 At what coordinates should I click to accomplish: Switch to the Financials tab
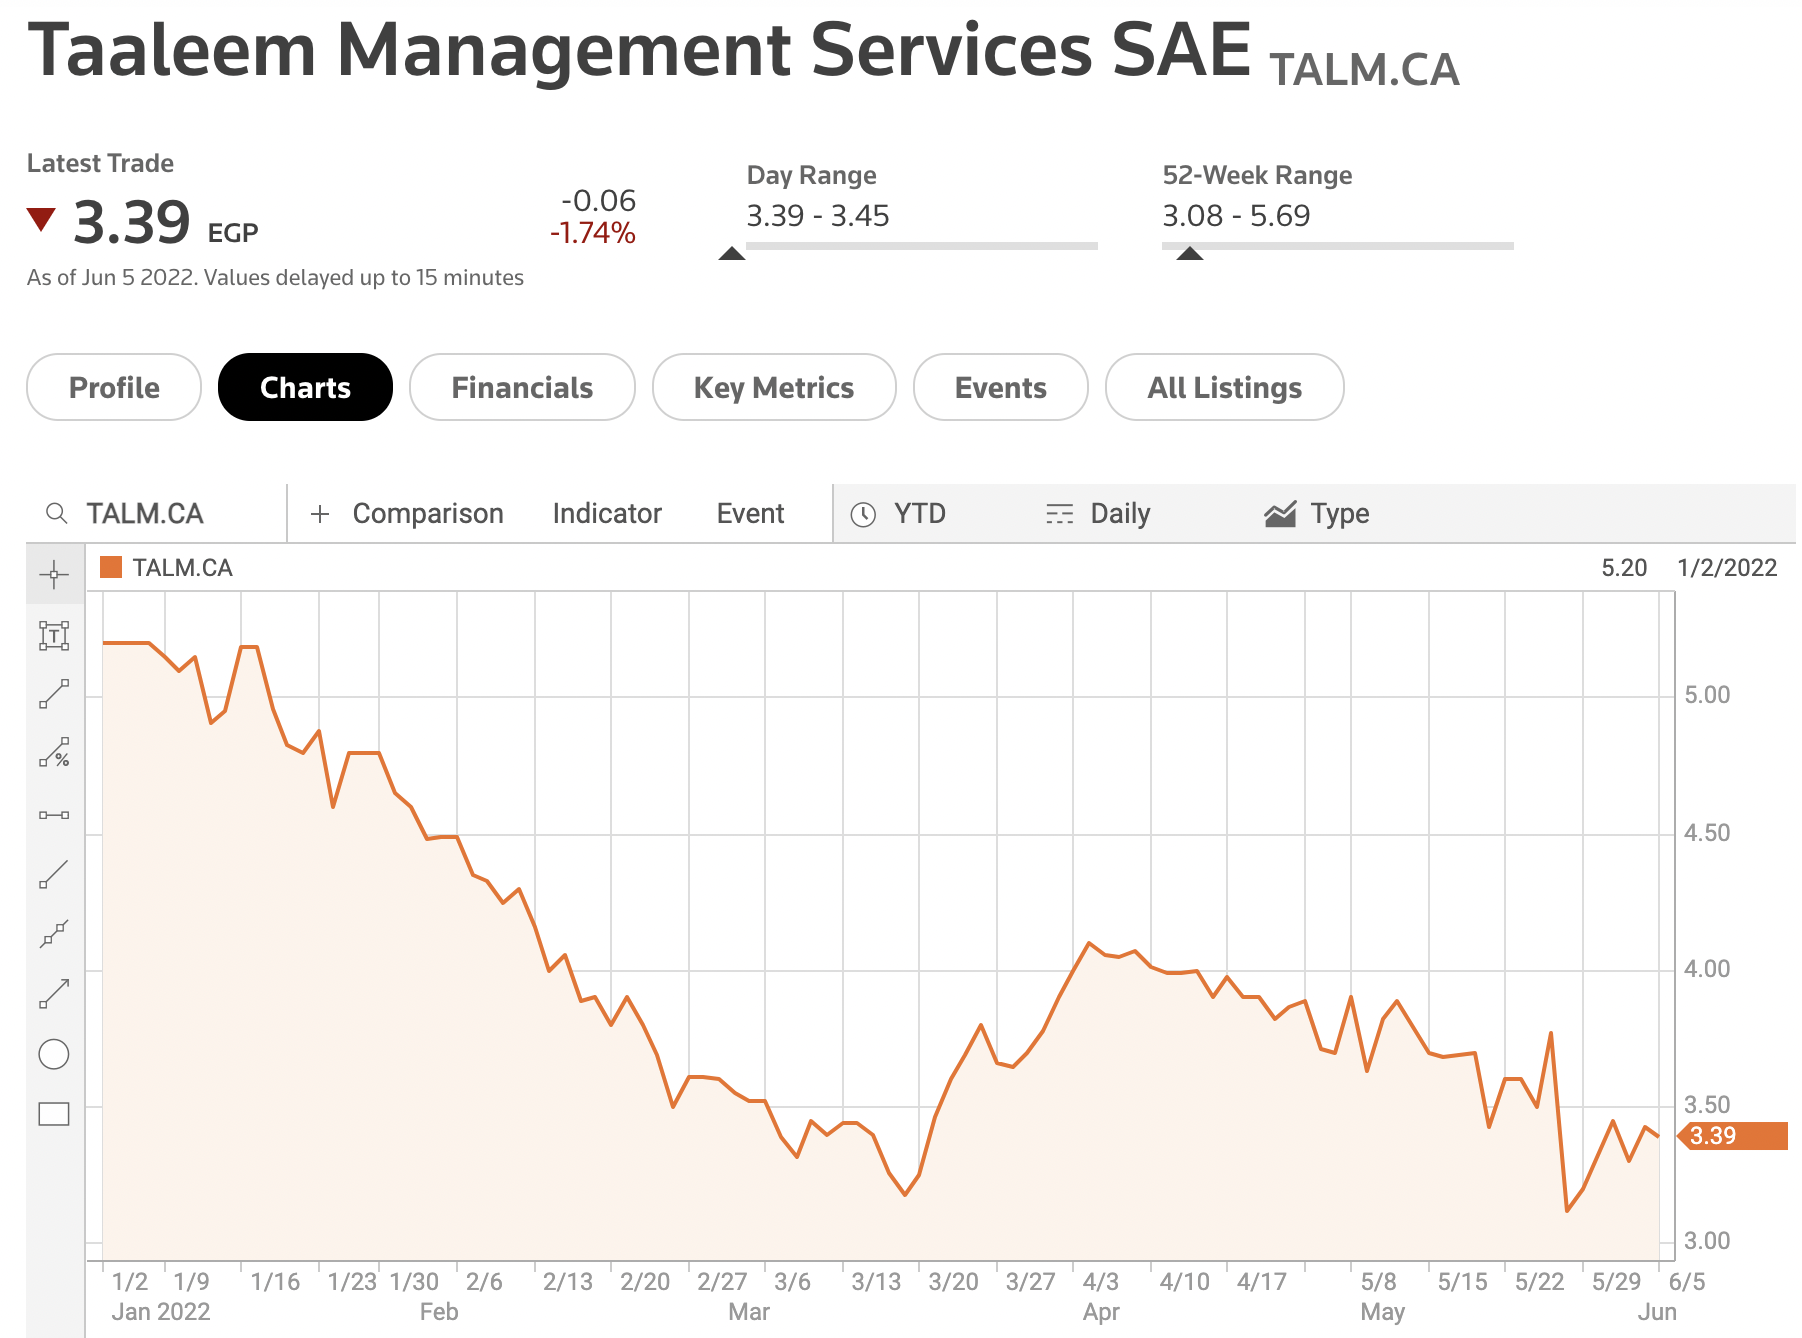coord(522,387)
